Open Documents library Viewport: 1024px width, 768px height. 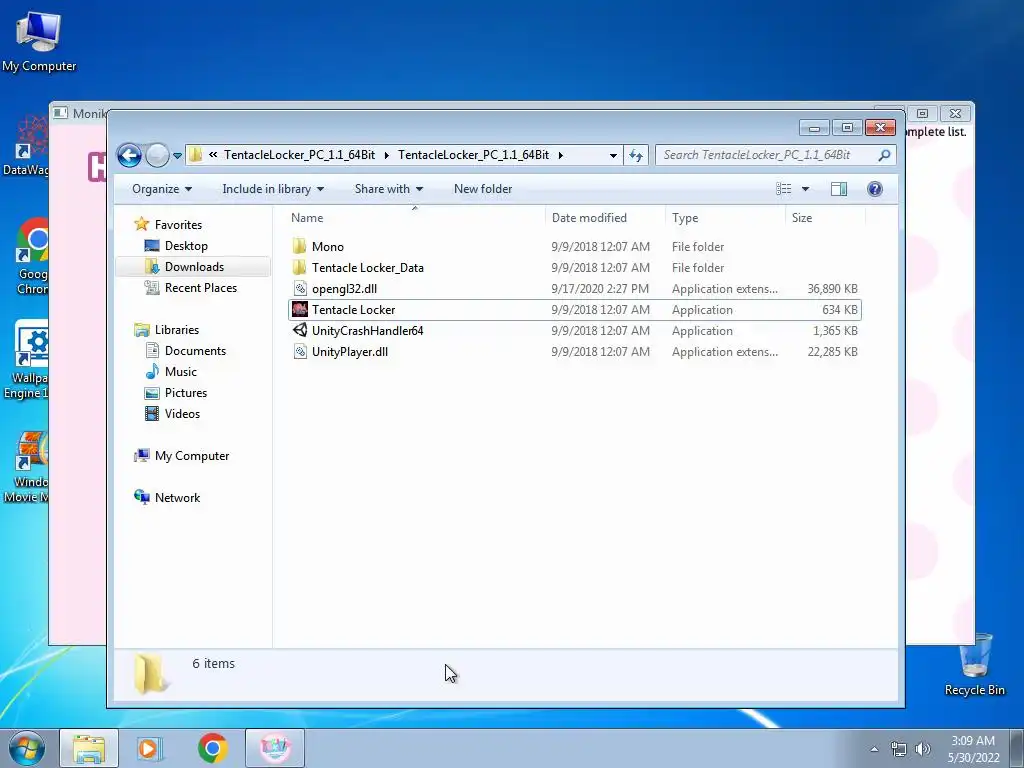pyautogui.click(x=195, y=351)
